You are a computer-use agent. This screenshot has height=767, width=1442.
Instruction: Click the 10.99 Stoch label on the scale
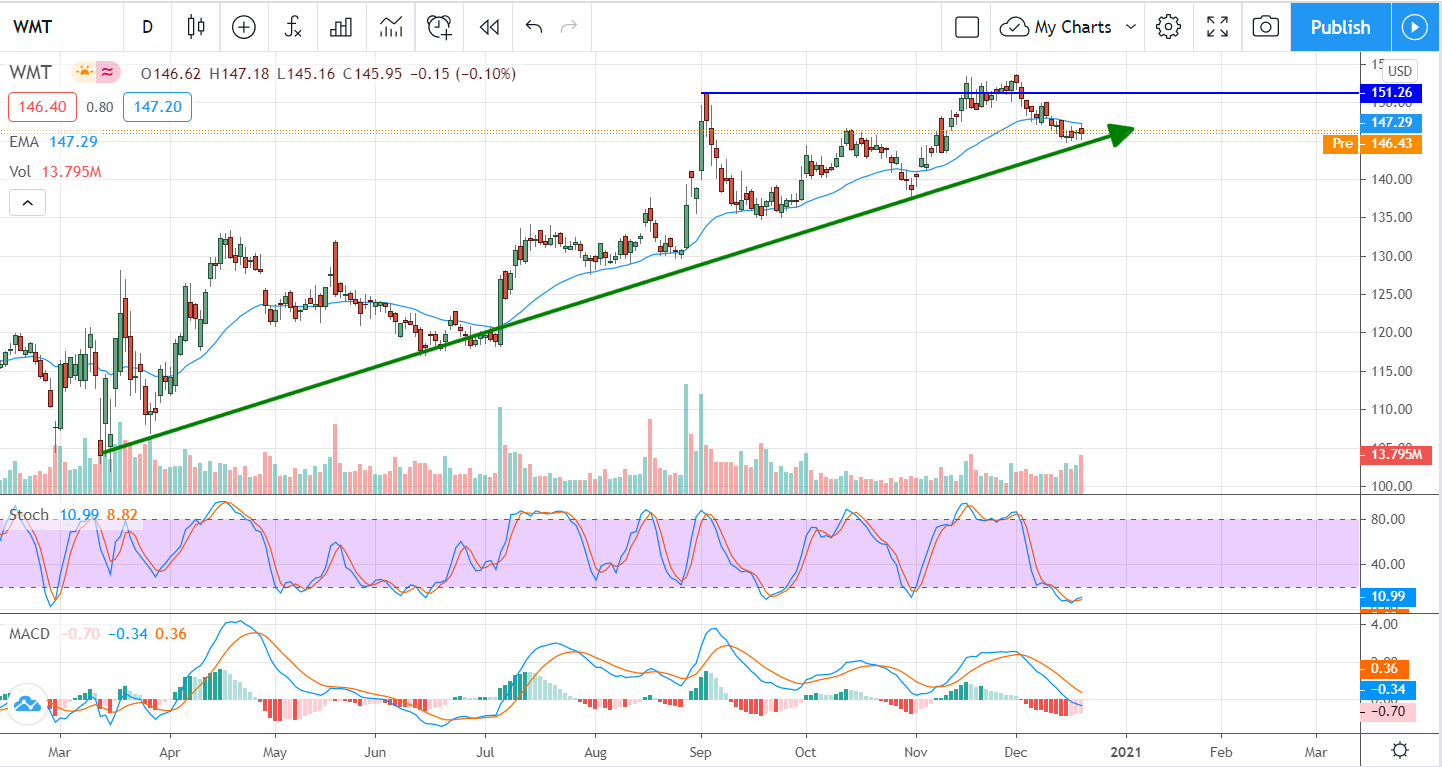1388,597
